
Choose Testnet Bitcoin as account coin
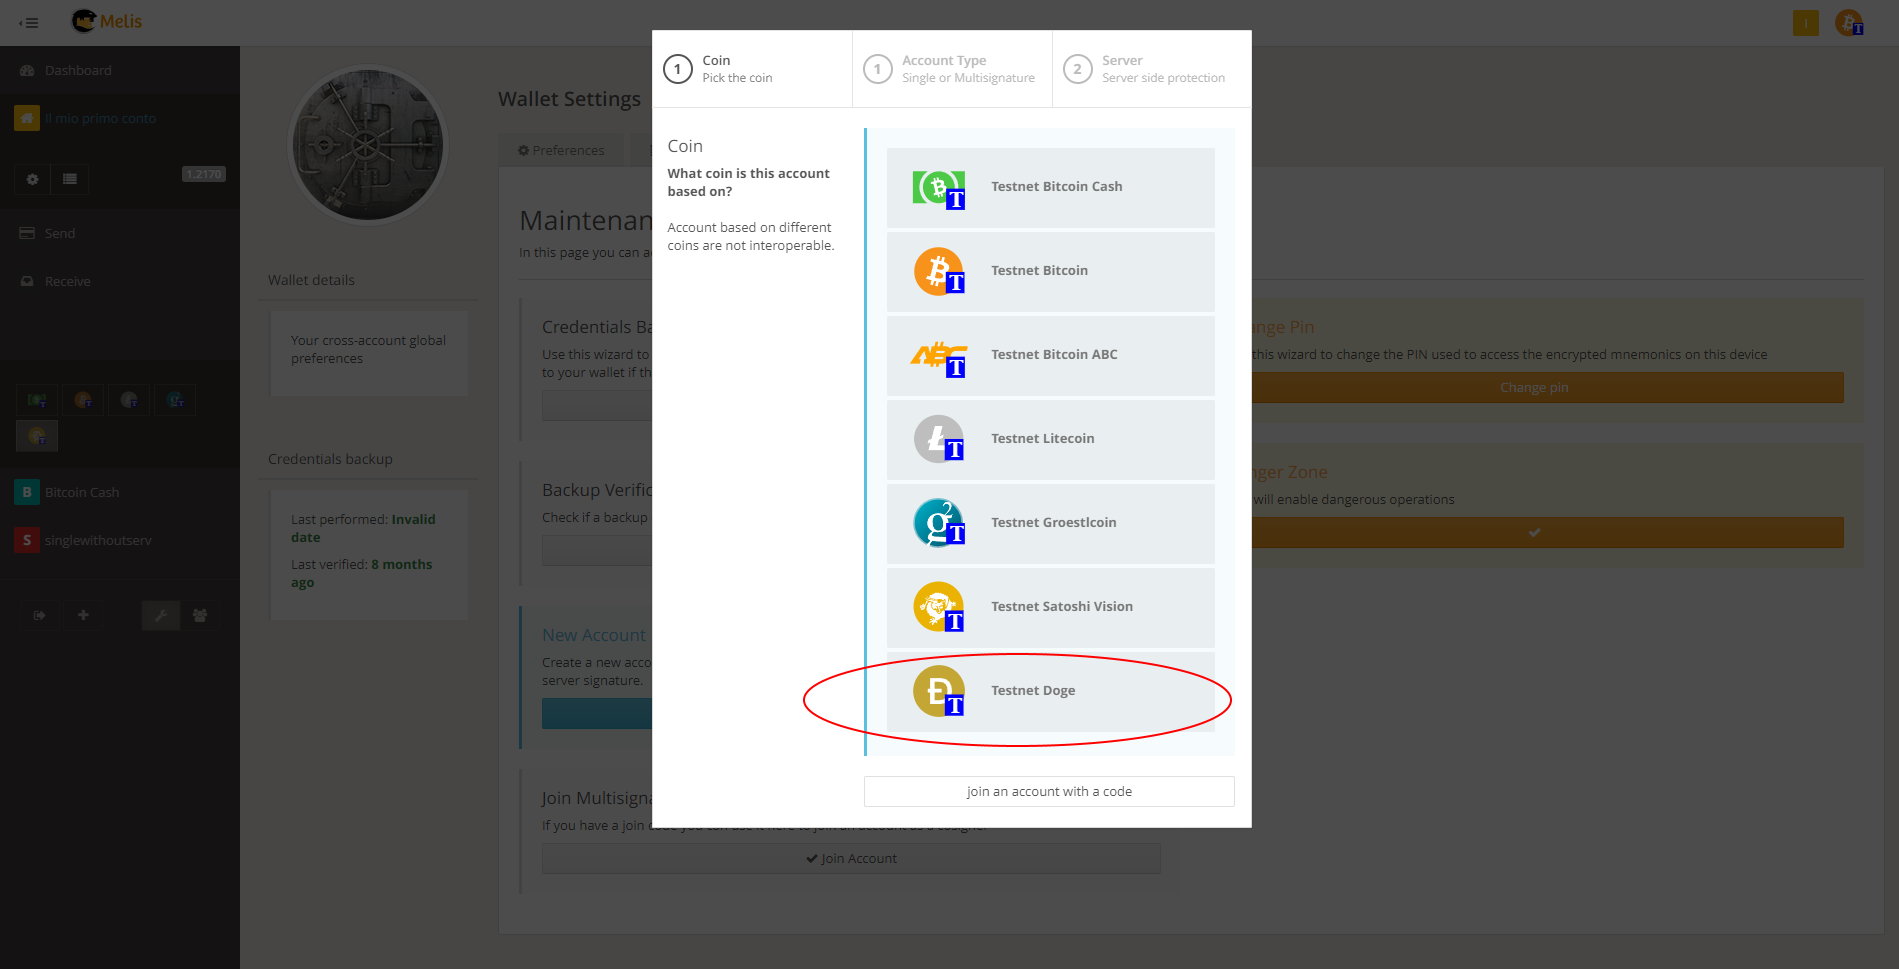point(1050,272)
